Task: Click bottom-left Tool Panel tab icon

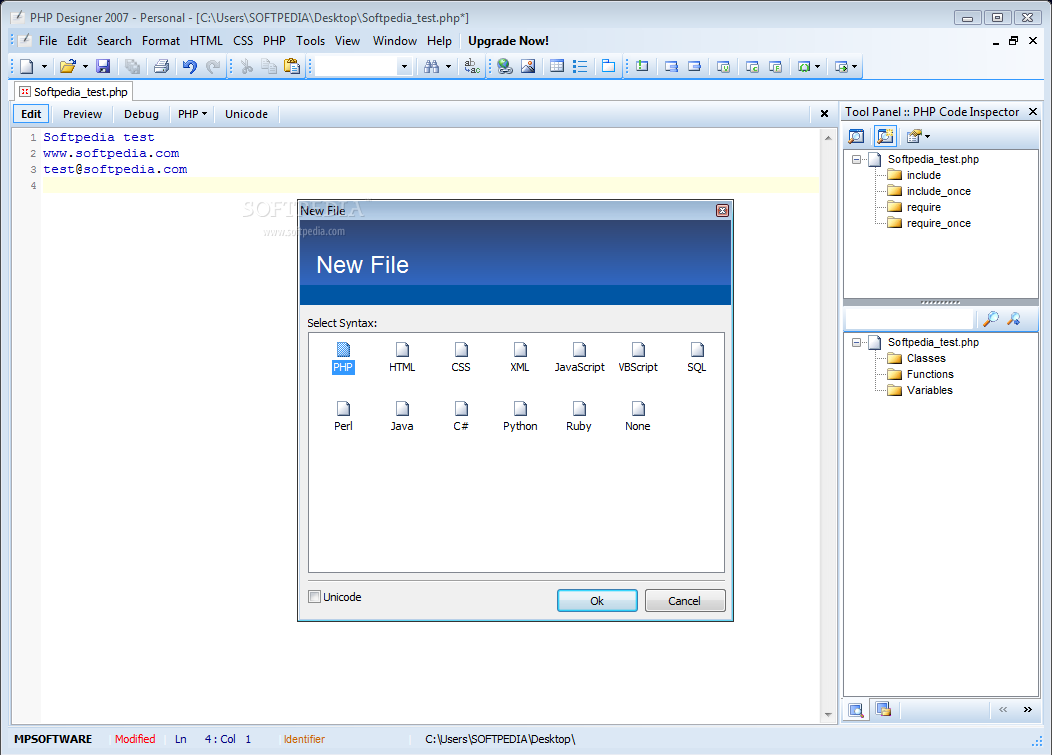Action: tap(856, 710)
